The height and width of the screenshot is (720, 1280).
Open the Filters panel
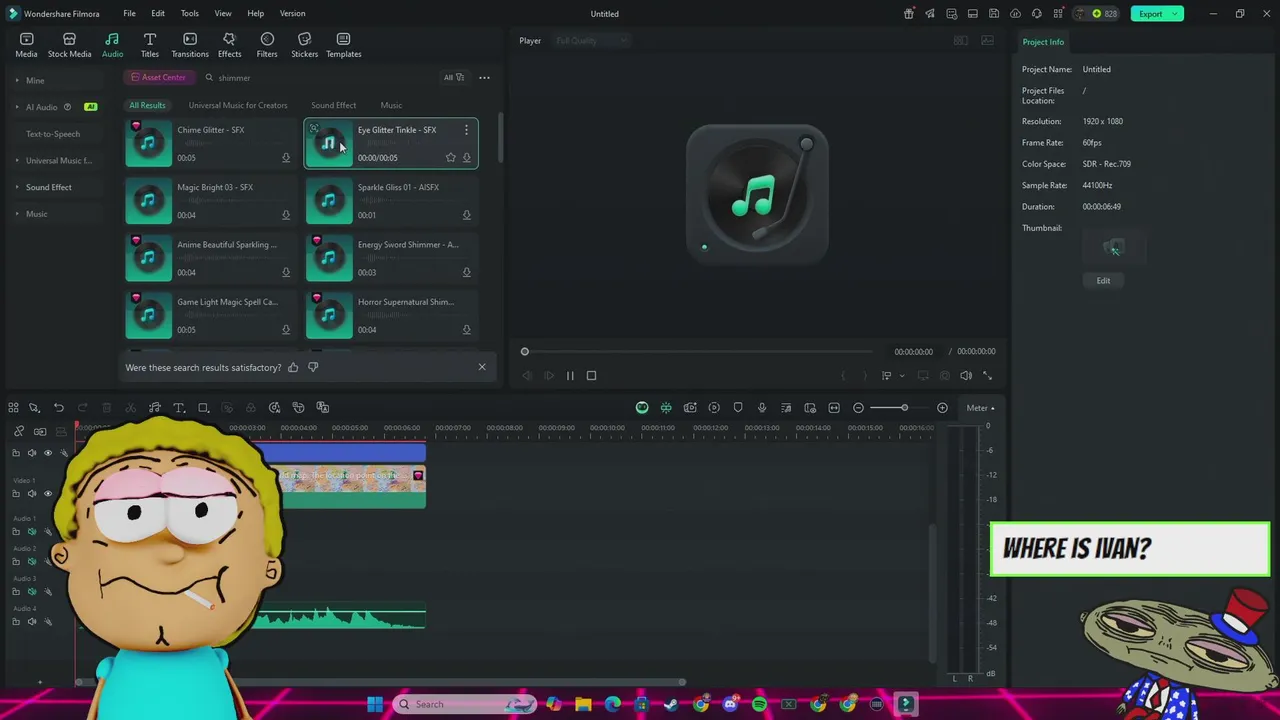(x=267, y=45)
